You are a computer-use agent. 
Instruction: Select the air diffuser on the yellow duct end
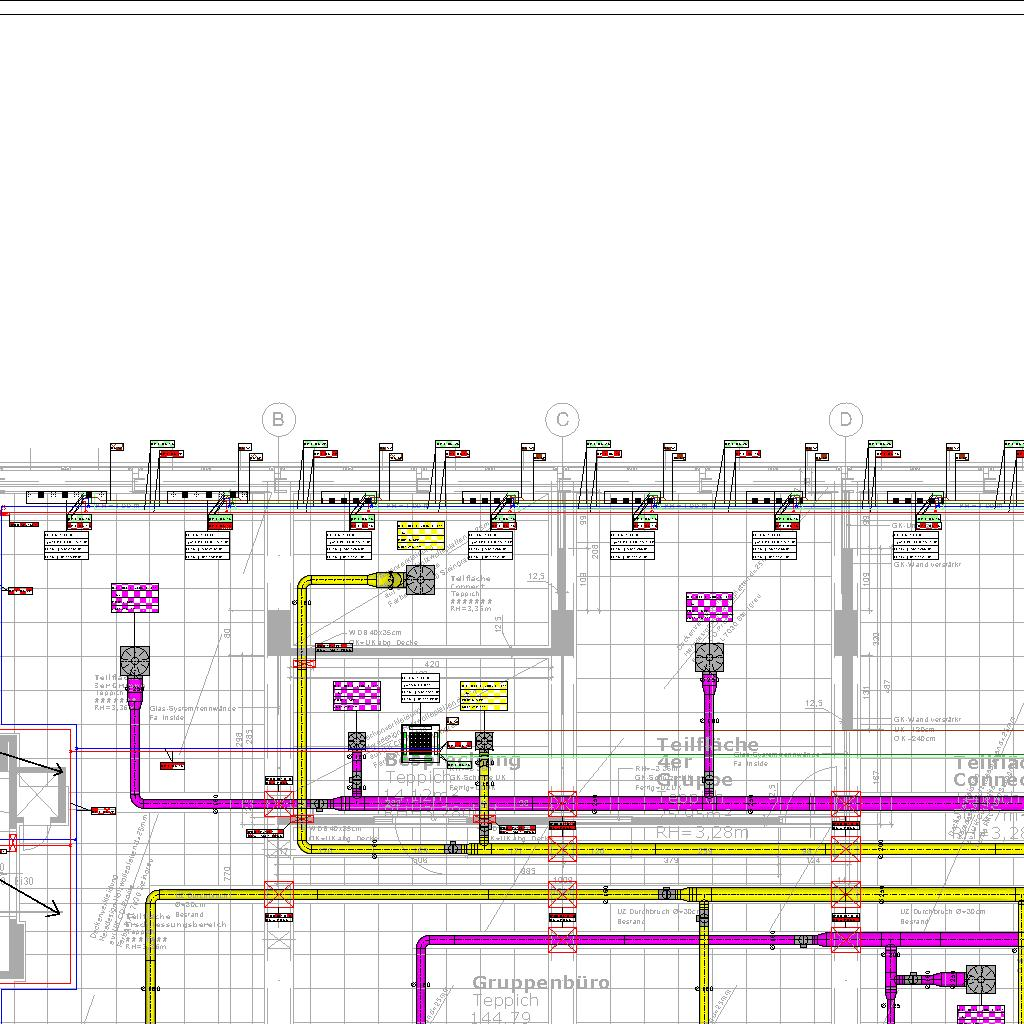[420, 579]
